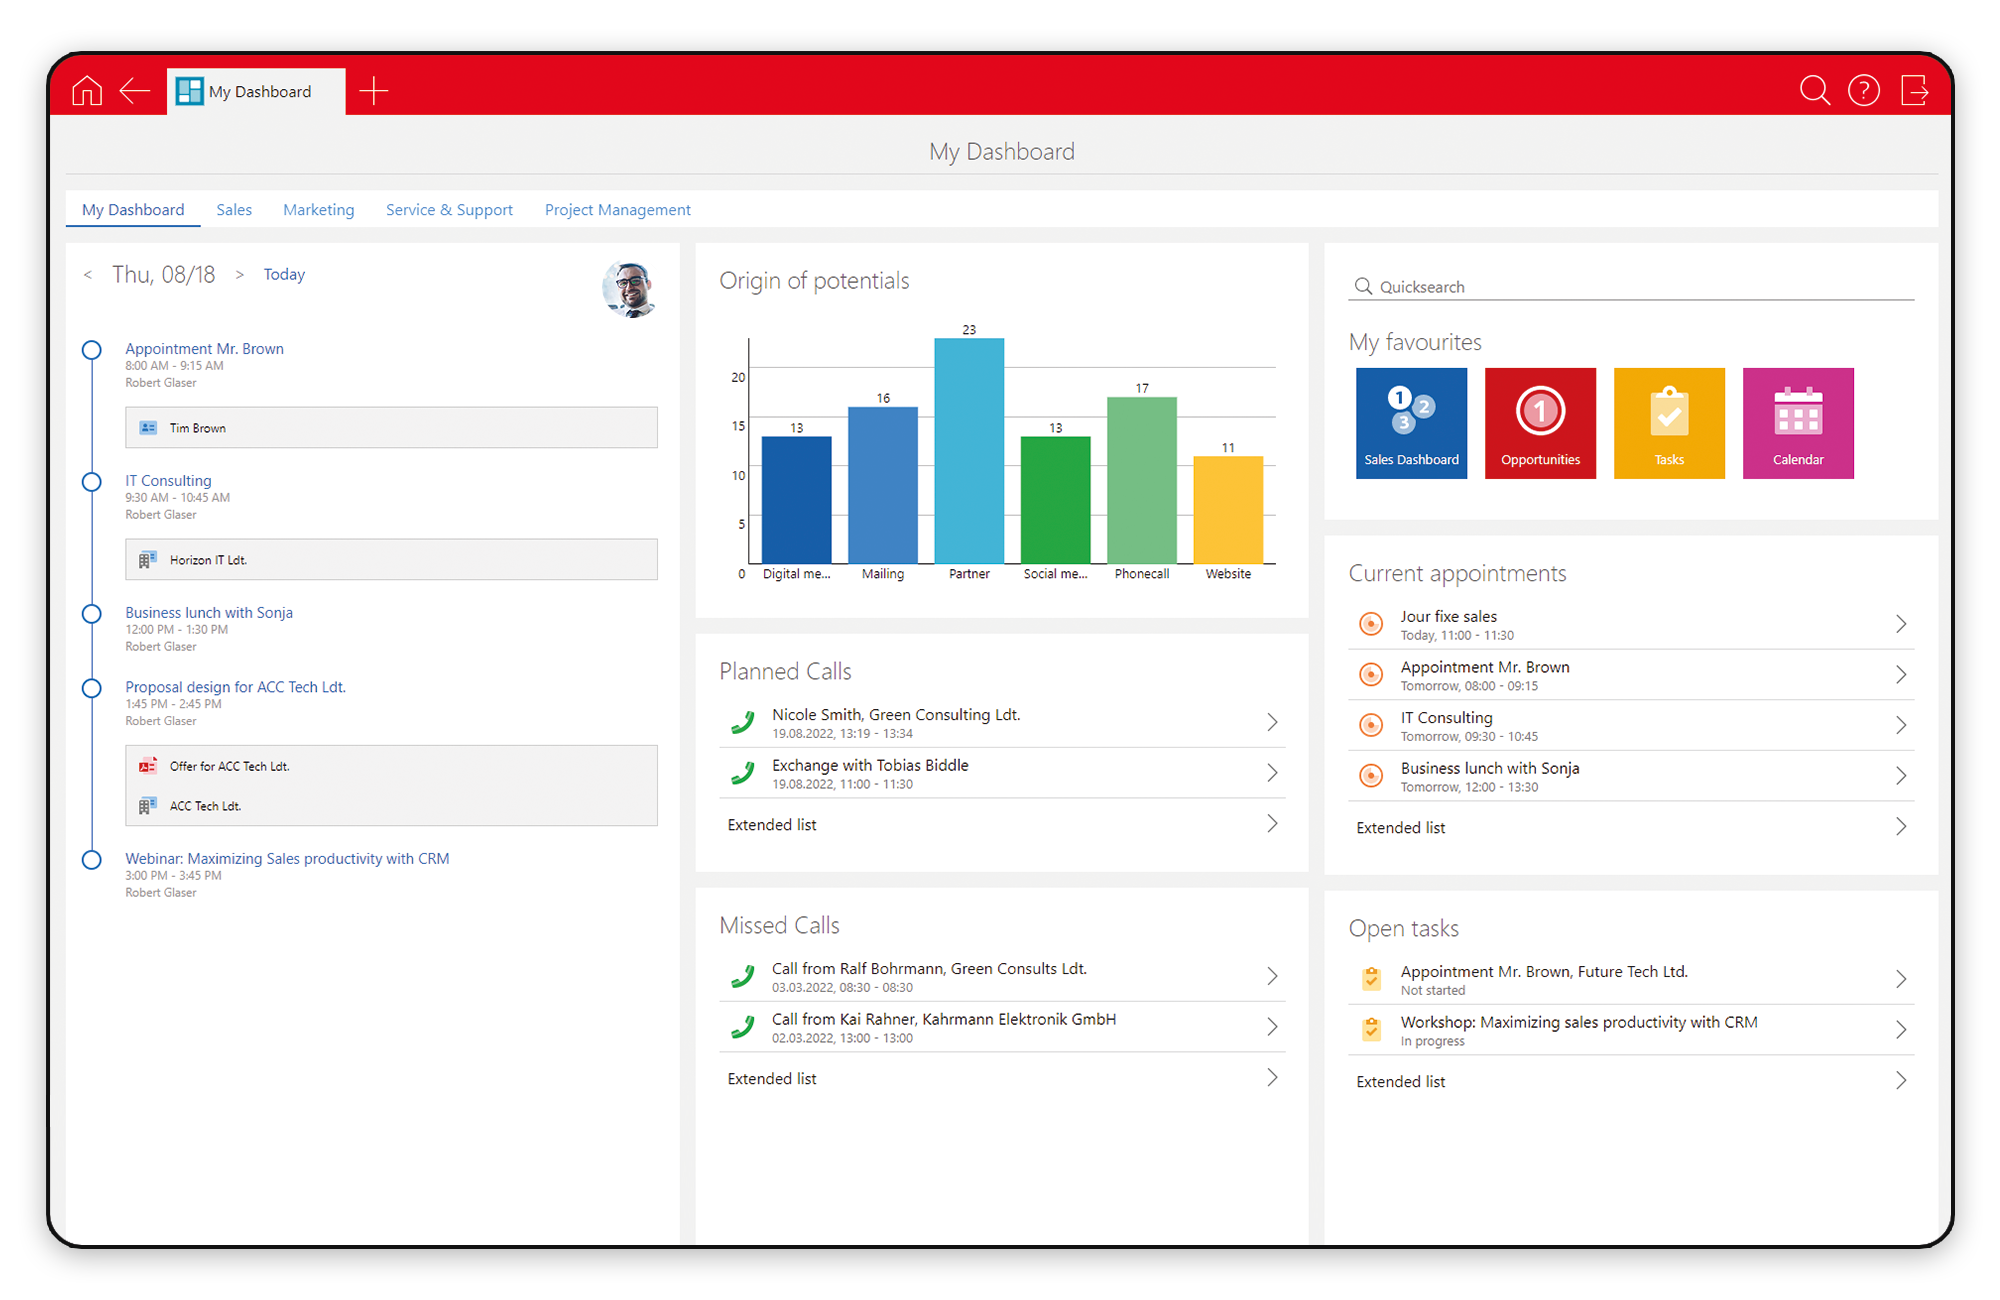The width and height of the screenshot is (2000, 1300).
Task: Click the logout icon in header
Action: 1914,91
